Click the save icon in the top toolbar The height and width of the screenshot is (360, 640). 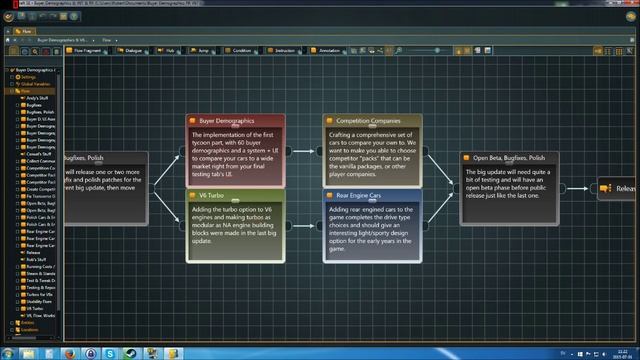pyautogui.click(x=21, y=16)
